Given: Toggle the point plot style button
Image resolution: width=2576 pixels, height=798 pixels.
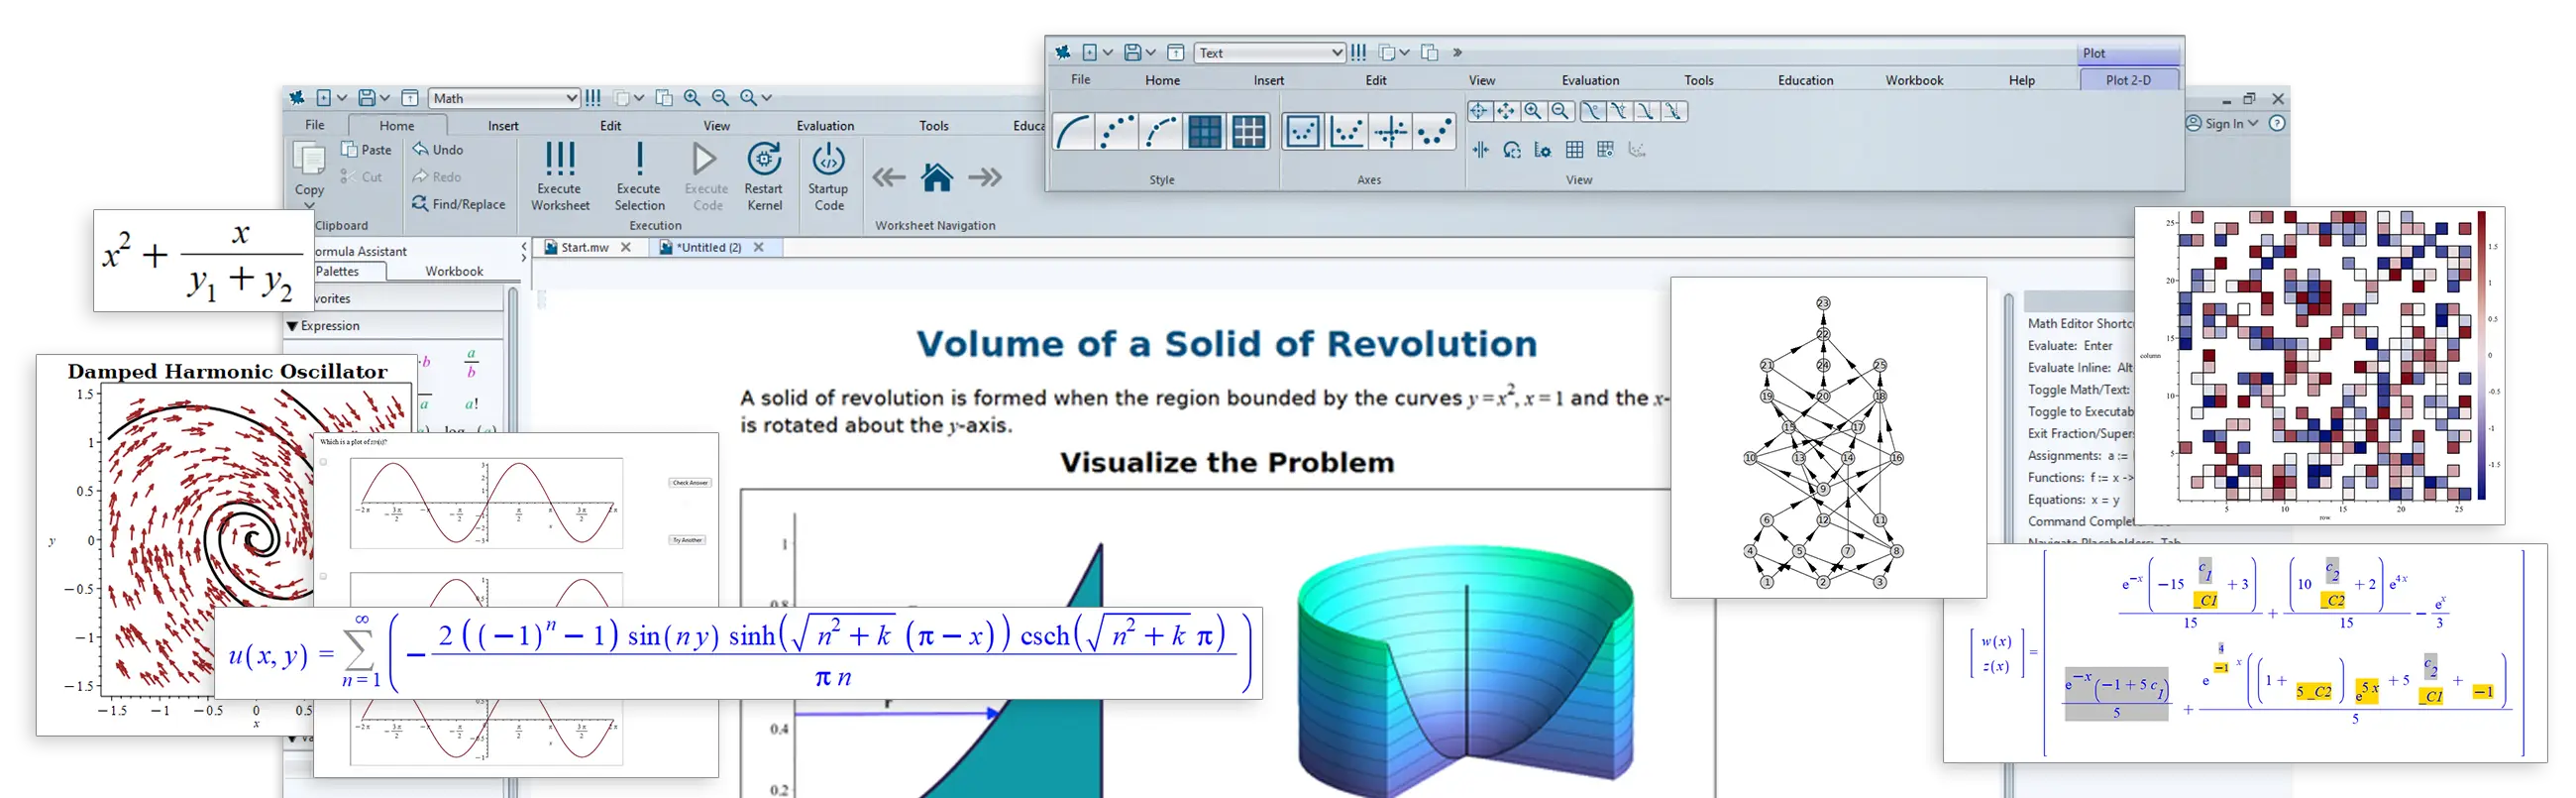Looking at the screenshot, I should [1117, 132].
